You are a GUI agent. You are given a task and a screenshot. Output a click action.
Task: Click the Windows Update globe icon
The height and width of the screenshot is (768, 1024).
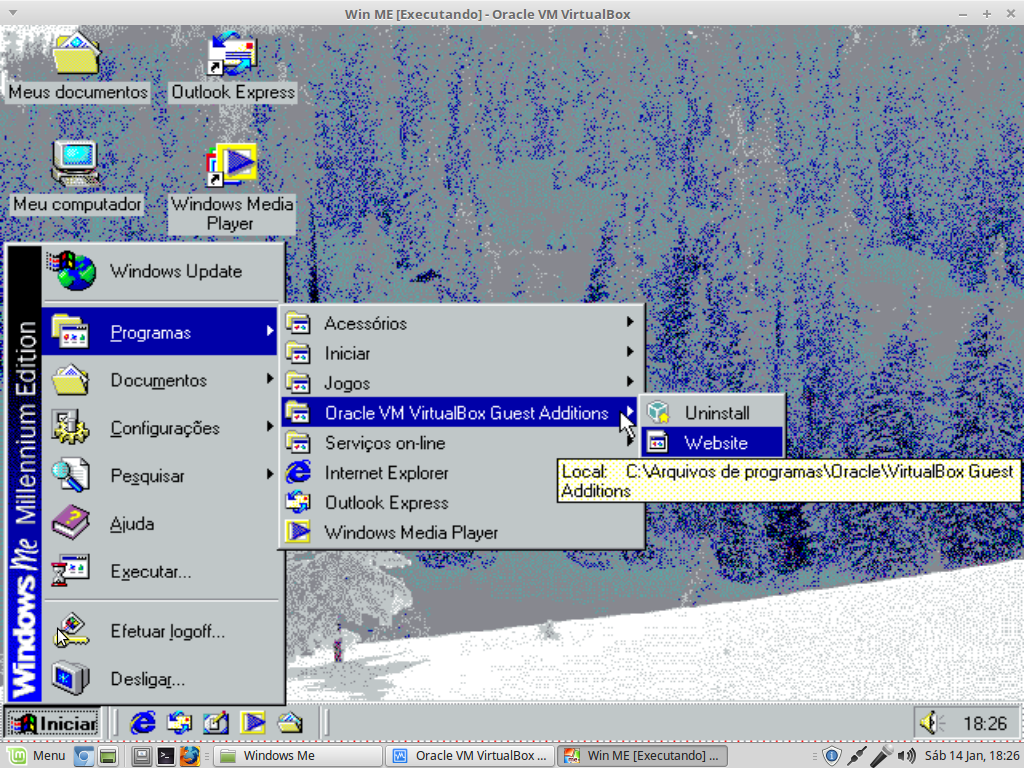pyautogui.click(x=72, y=271)
